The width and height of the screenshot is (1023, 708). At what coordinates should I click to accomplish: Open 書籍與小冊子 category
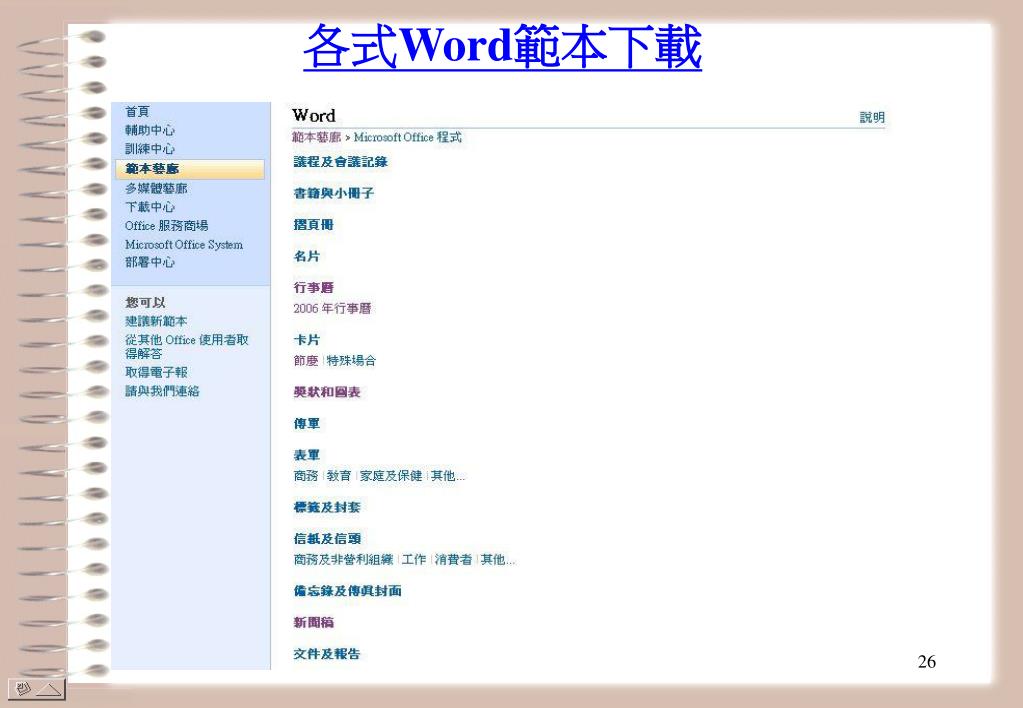pyautogui.click(x=333, y=193)
